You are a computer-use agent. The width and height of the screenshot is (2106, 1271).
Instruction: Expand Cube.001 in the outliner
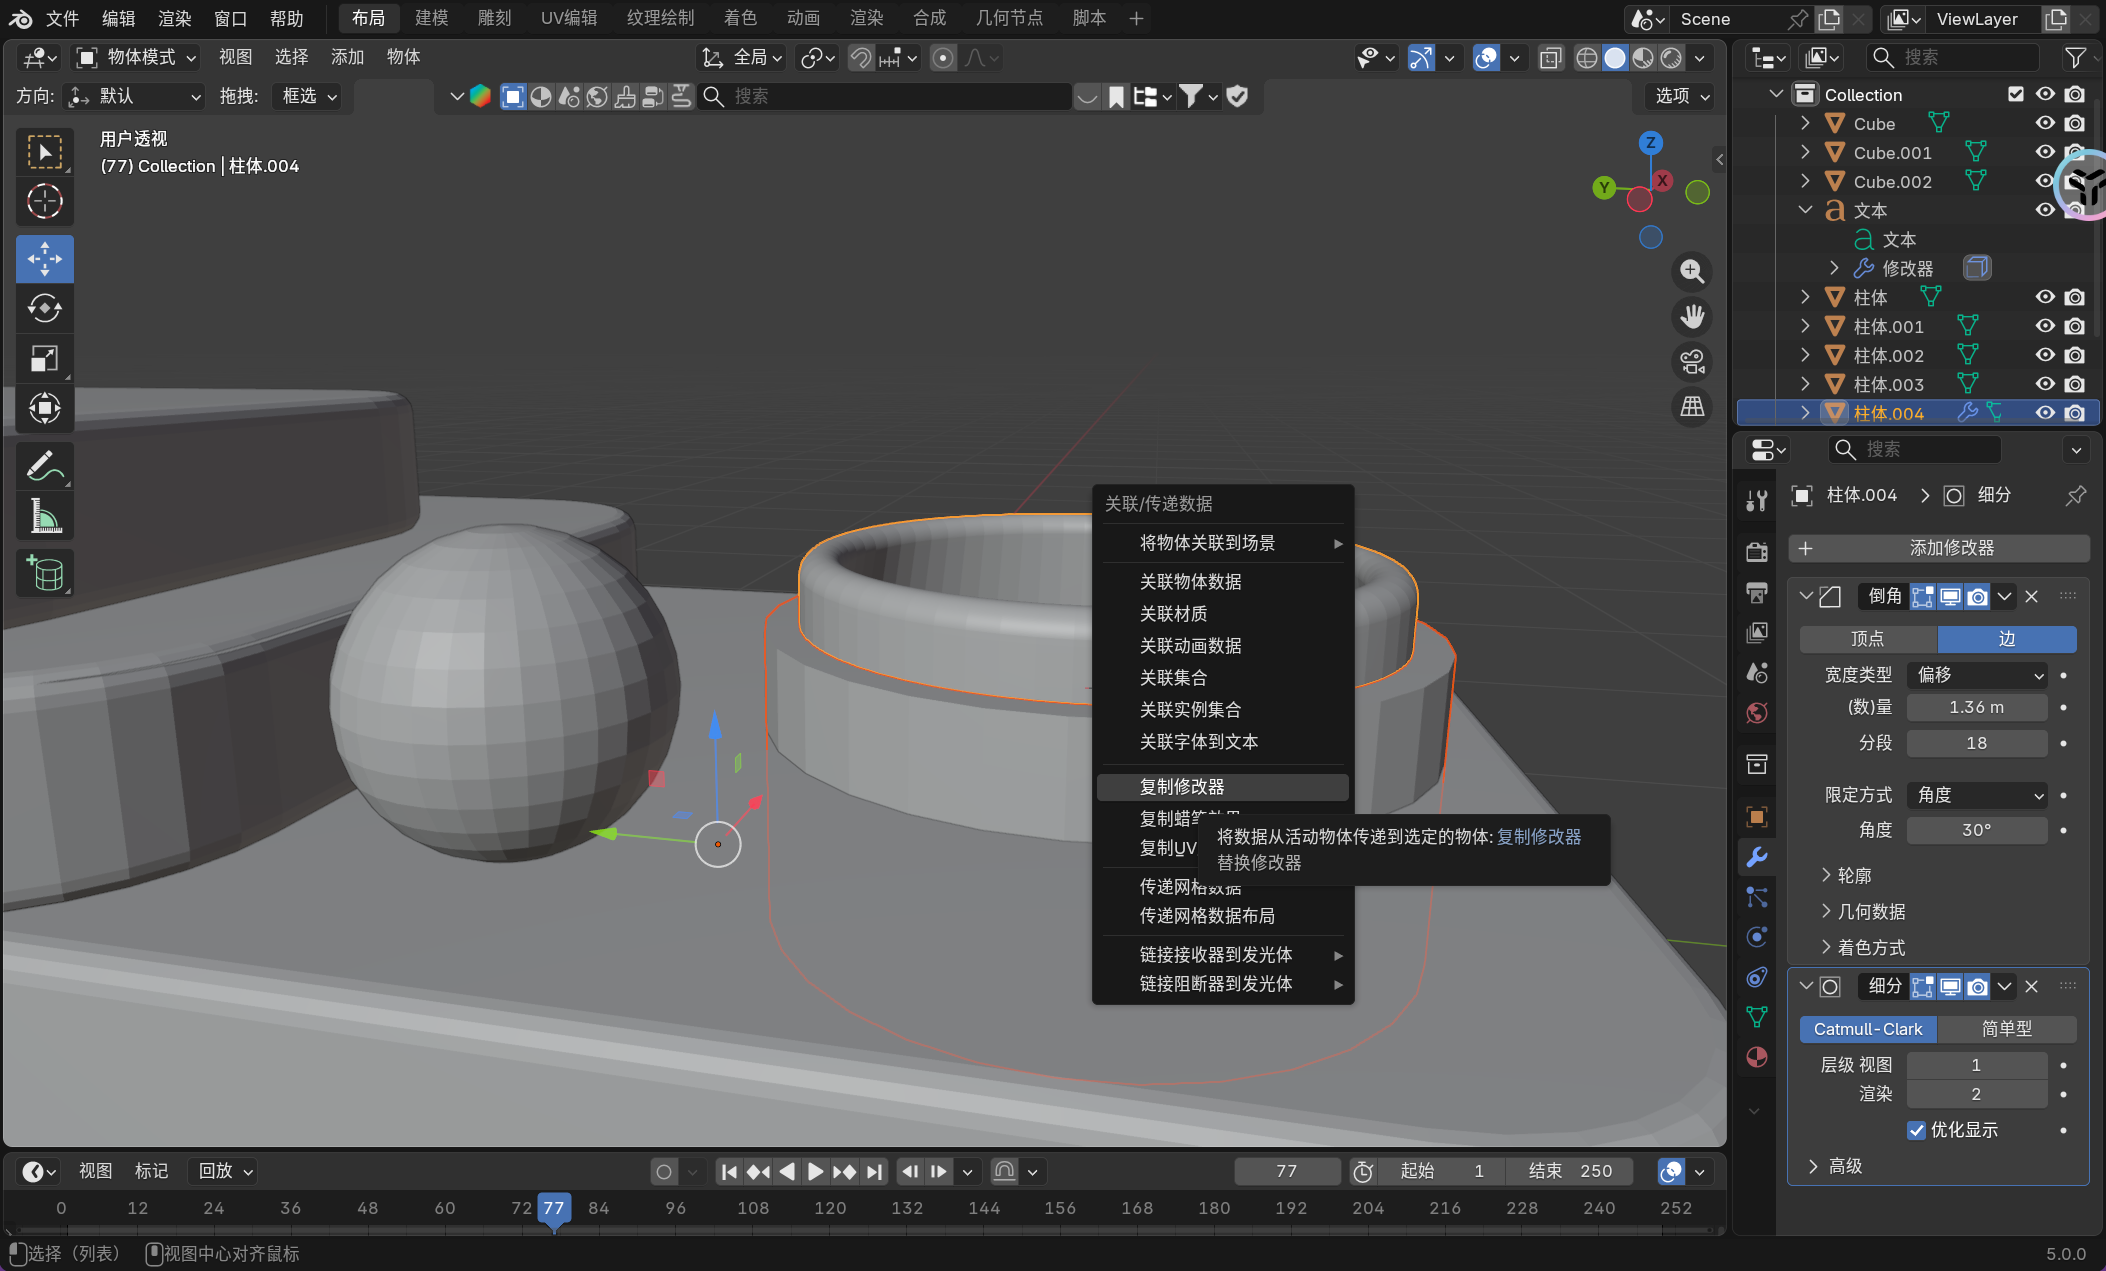pyautogui.click(x=1805, y=152)
